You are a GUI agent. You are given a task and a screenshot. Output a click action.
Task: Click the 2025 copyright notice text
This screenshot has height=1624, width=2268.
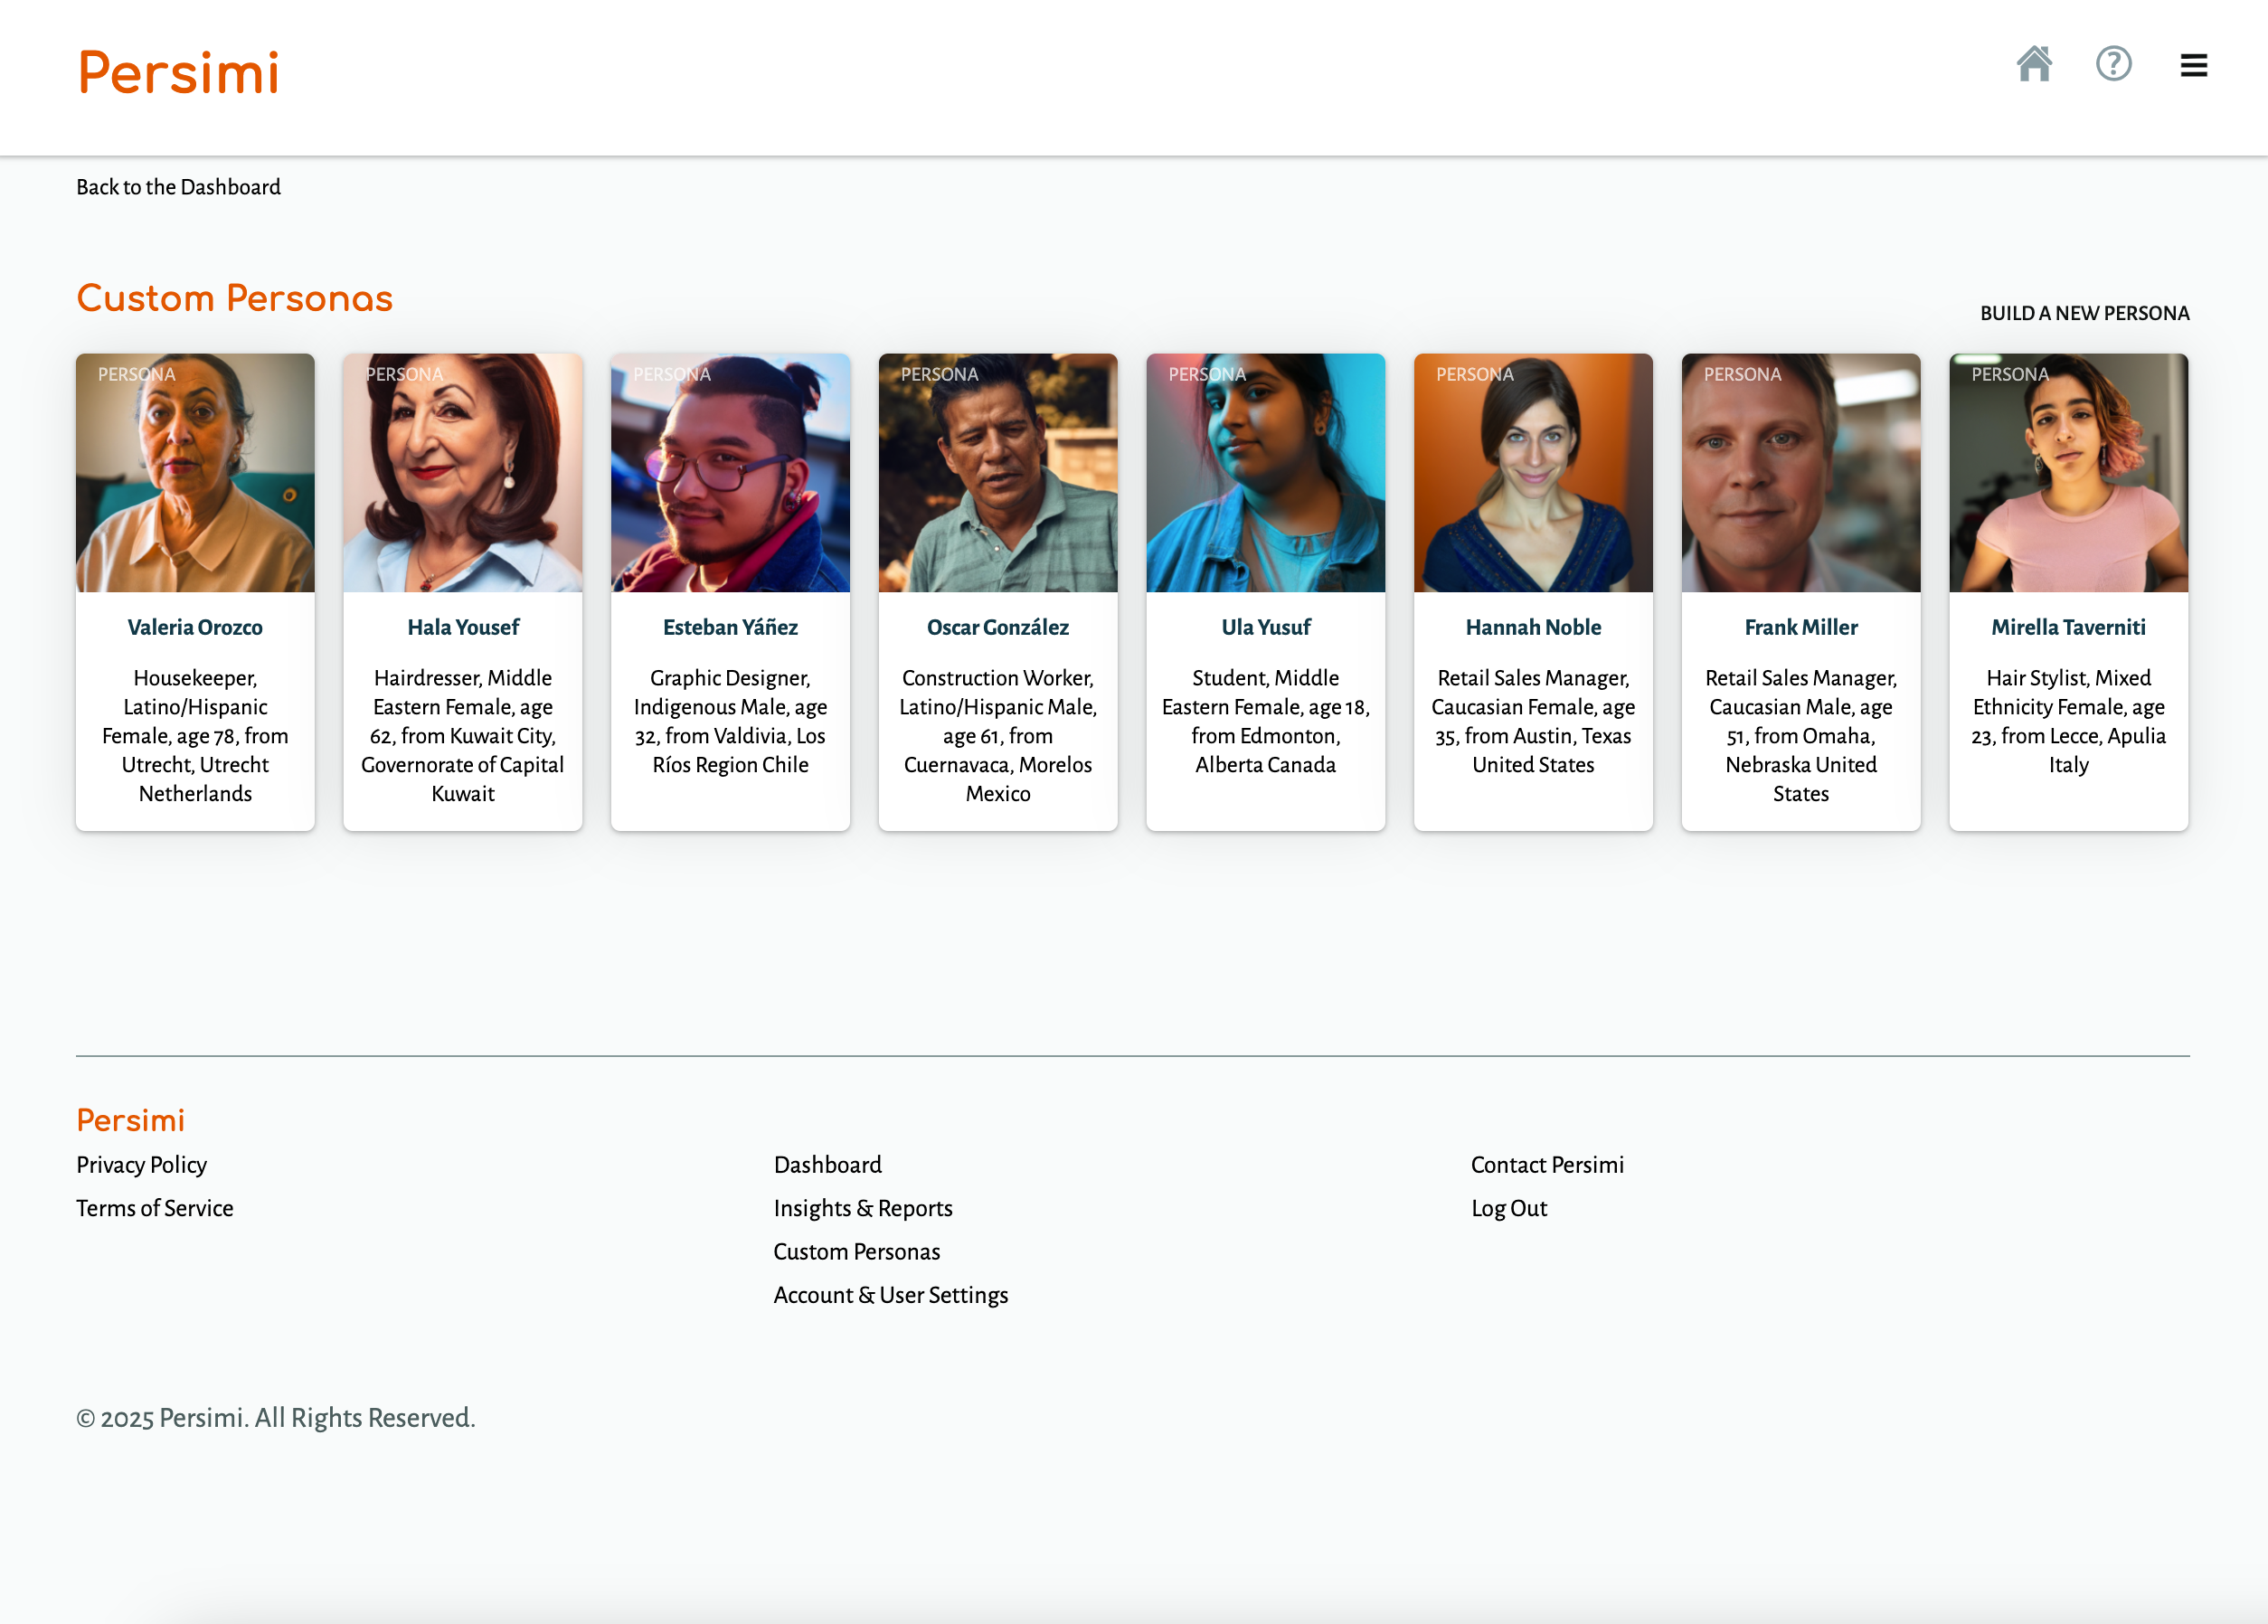pos(276,1418)
